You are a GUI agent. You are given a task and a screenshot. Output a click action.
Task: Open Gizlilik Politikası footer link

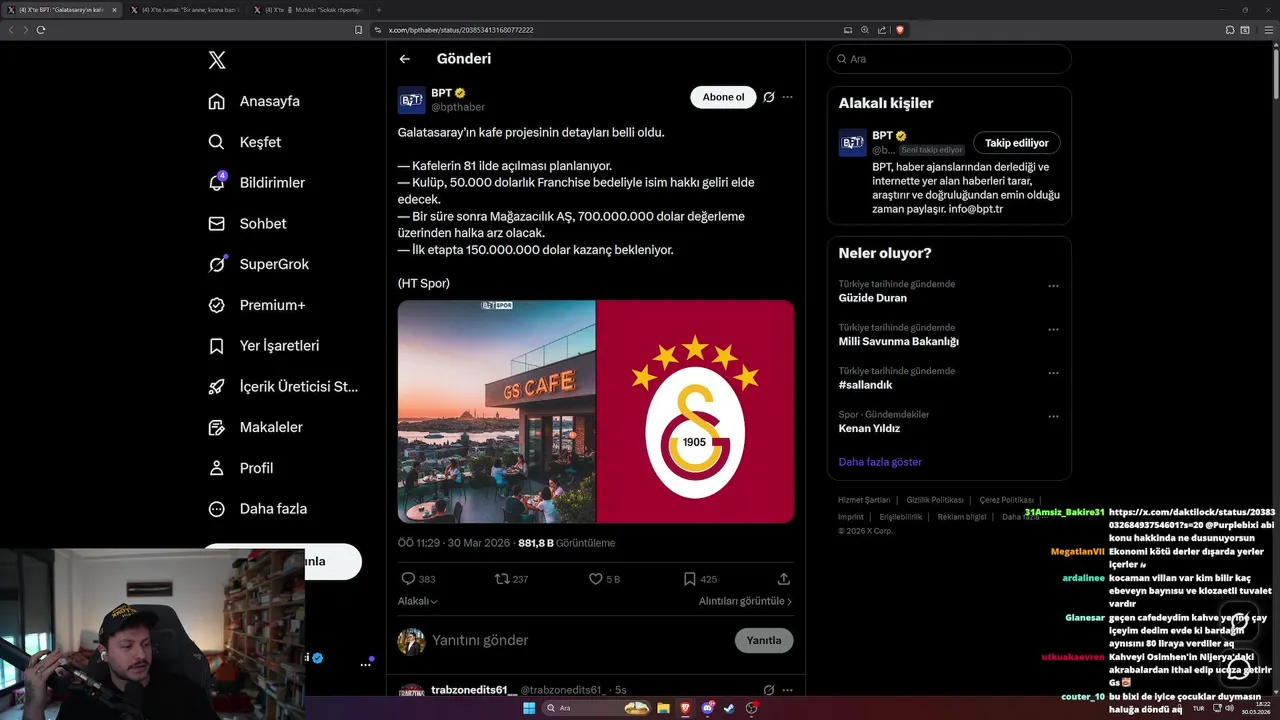(x=935, y=500)
